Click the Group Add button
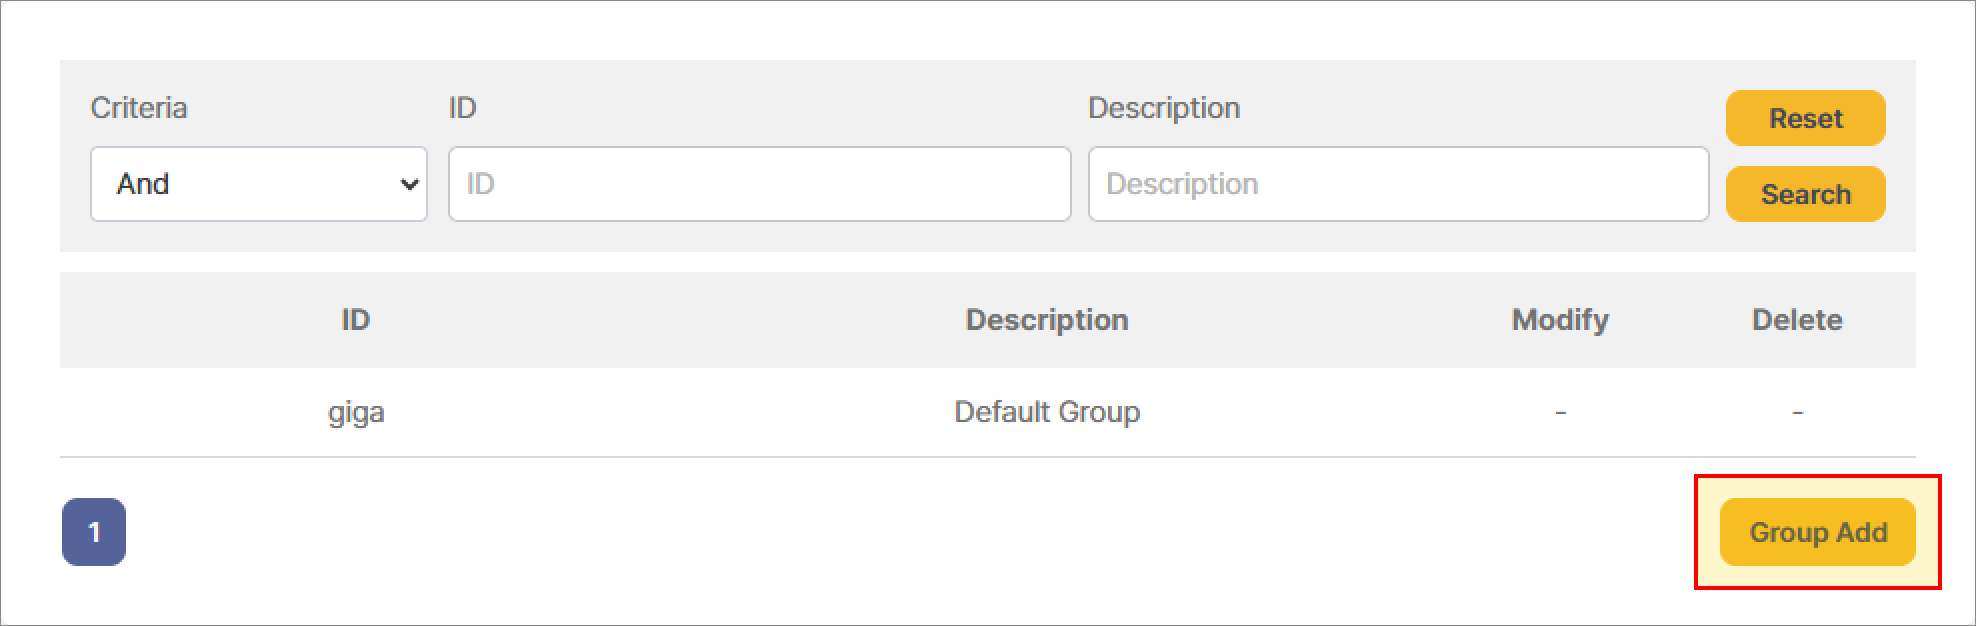This screenshot has height=626, width=1976. point(1817,532)
